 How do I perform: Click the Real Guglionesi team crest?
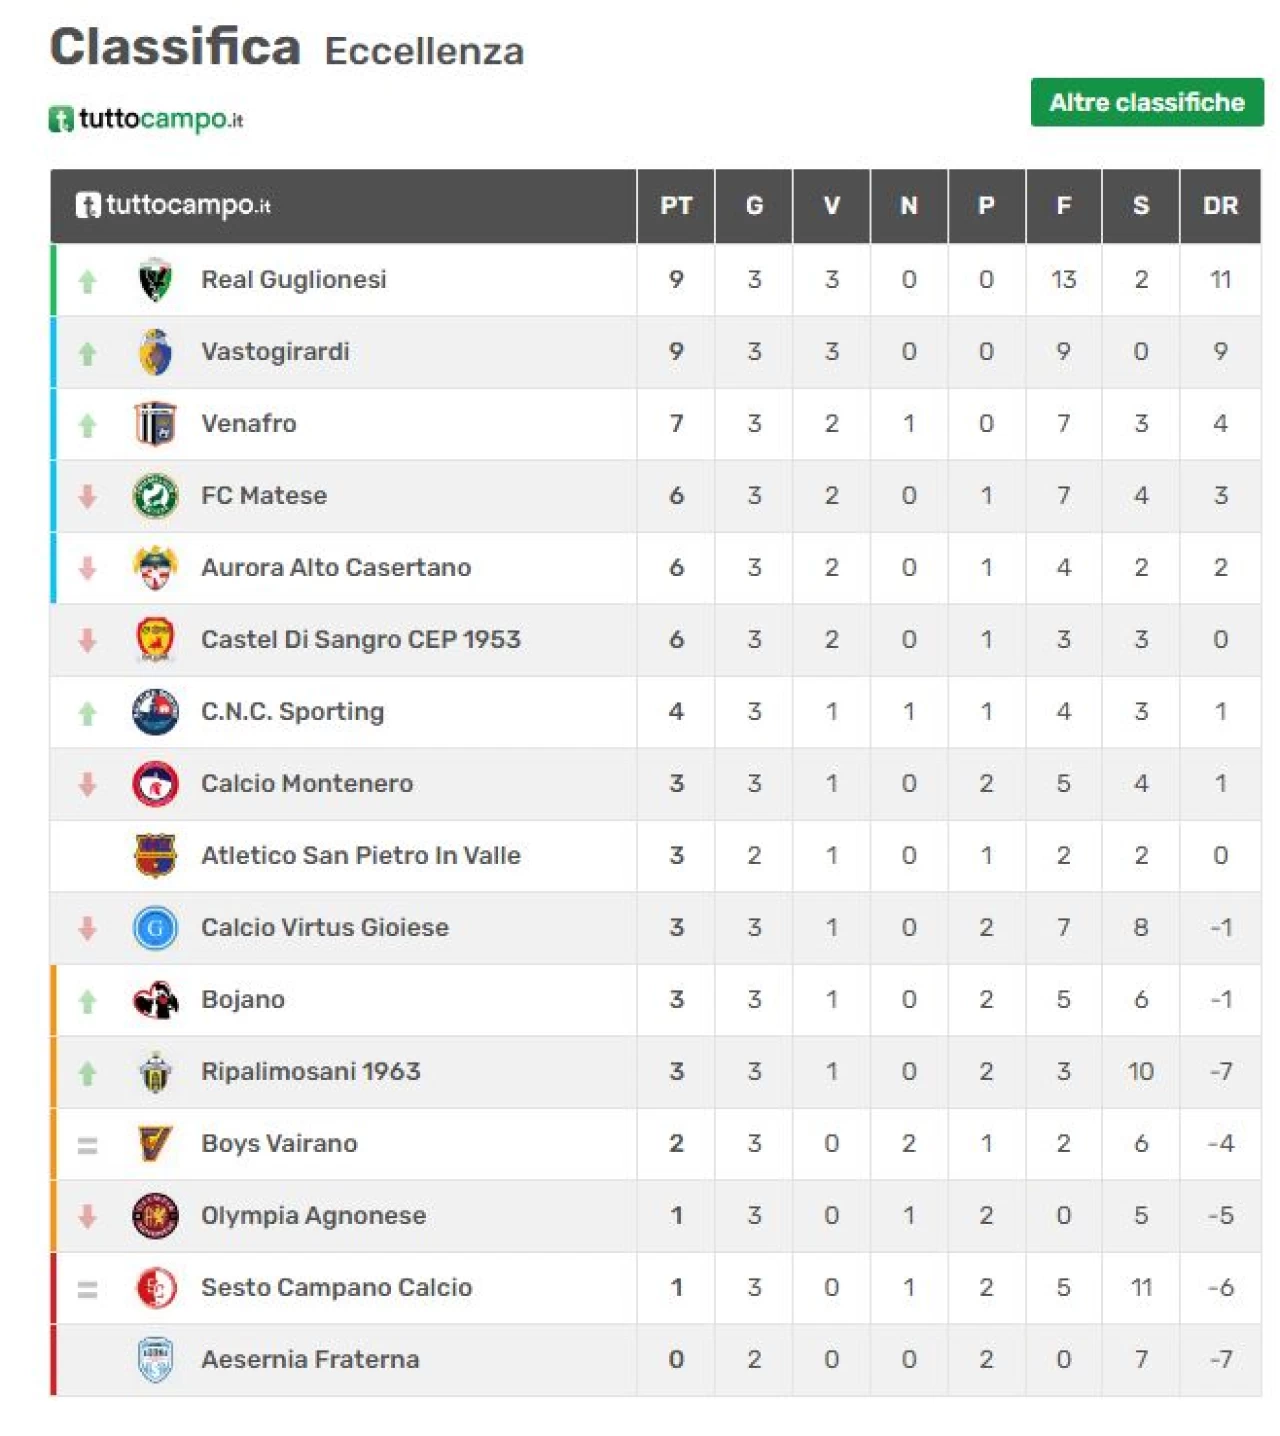155,280
